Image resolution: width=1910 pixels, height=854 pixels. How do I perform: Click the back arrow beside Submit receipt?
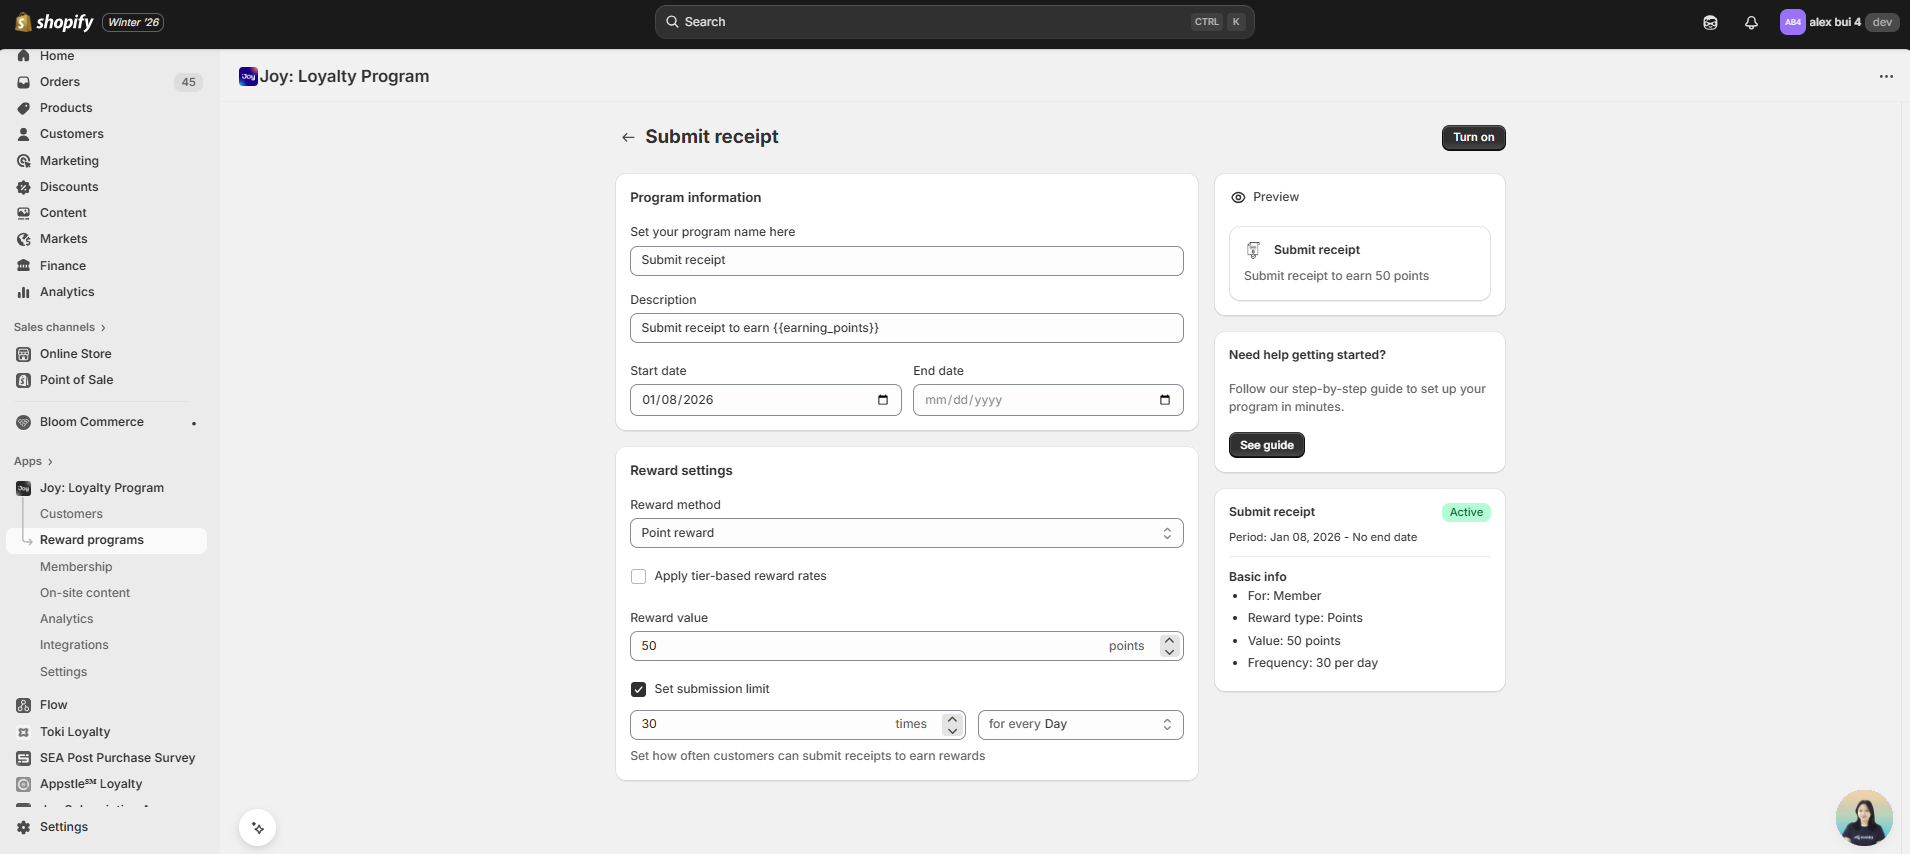point(628,138)
